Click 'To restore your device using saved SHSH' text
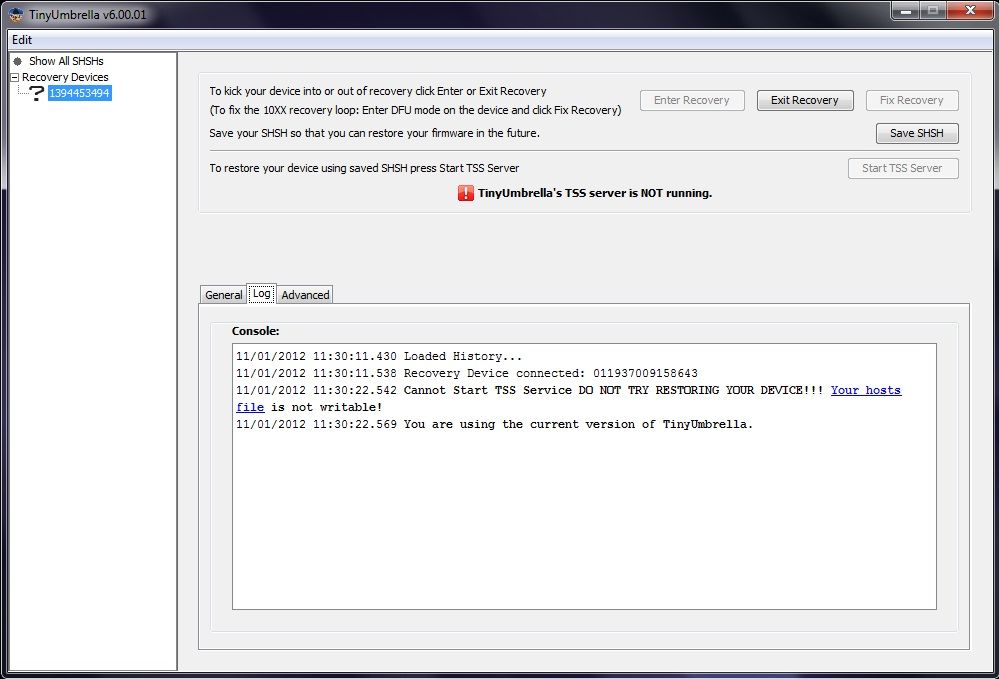999x679 pixels. (x=364, y=168)
